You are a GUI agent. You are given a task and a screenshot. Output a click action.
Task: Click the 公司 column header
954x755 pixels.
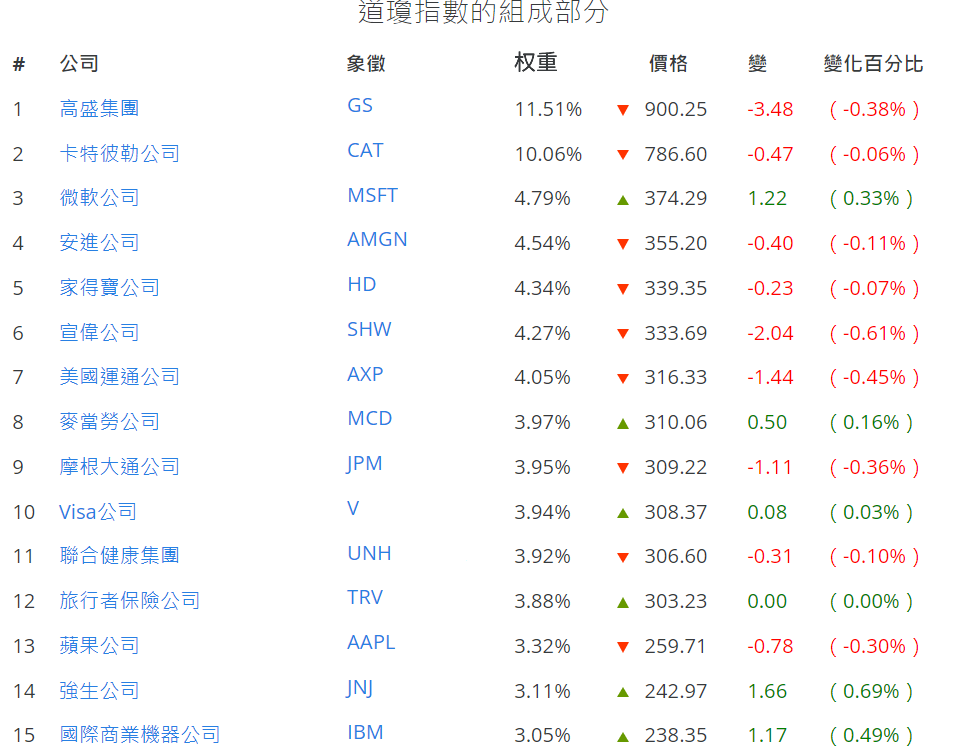pos(79,64)
